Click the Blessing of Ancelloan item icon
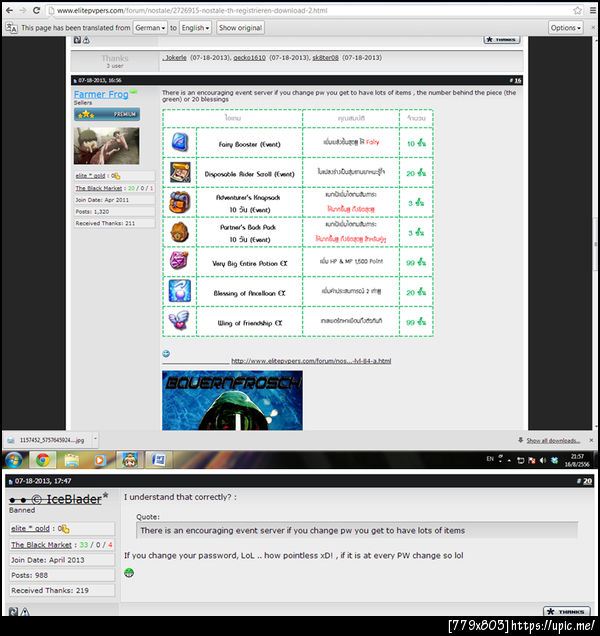Screen dimensions: 600x636 coord(180,291)
